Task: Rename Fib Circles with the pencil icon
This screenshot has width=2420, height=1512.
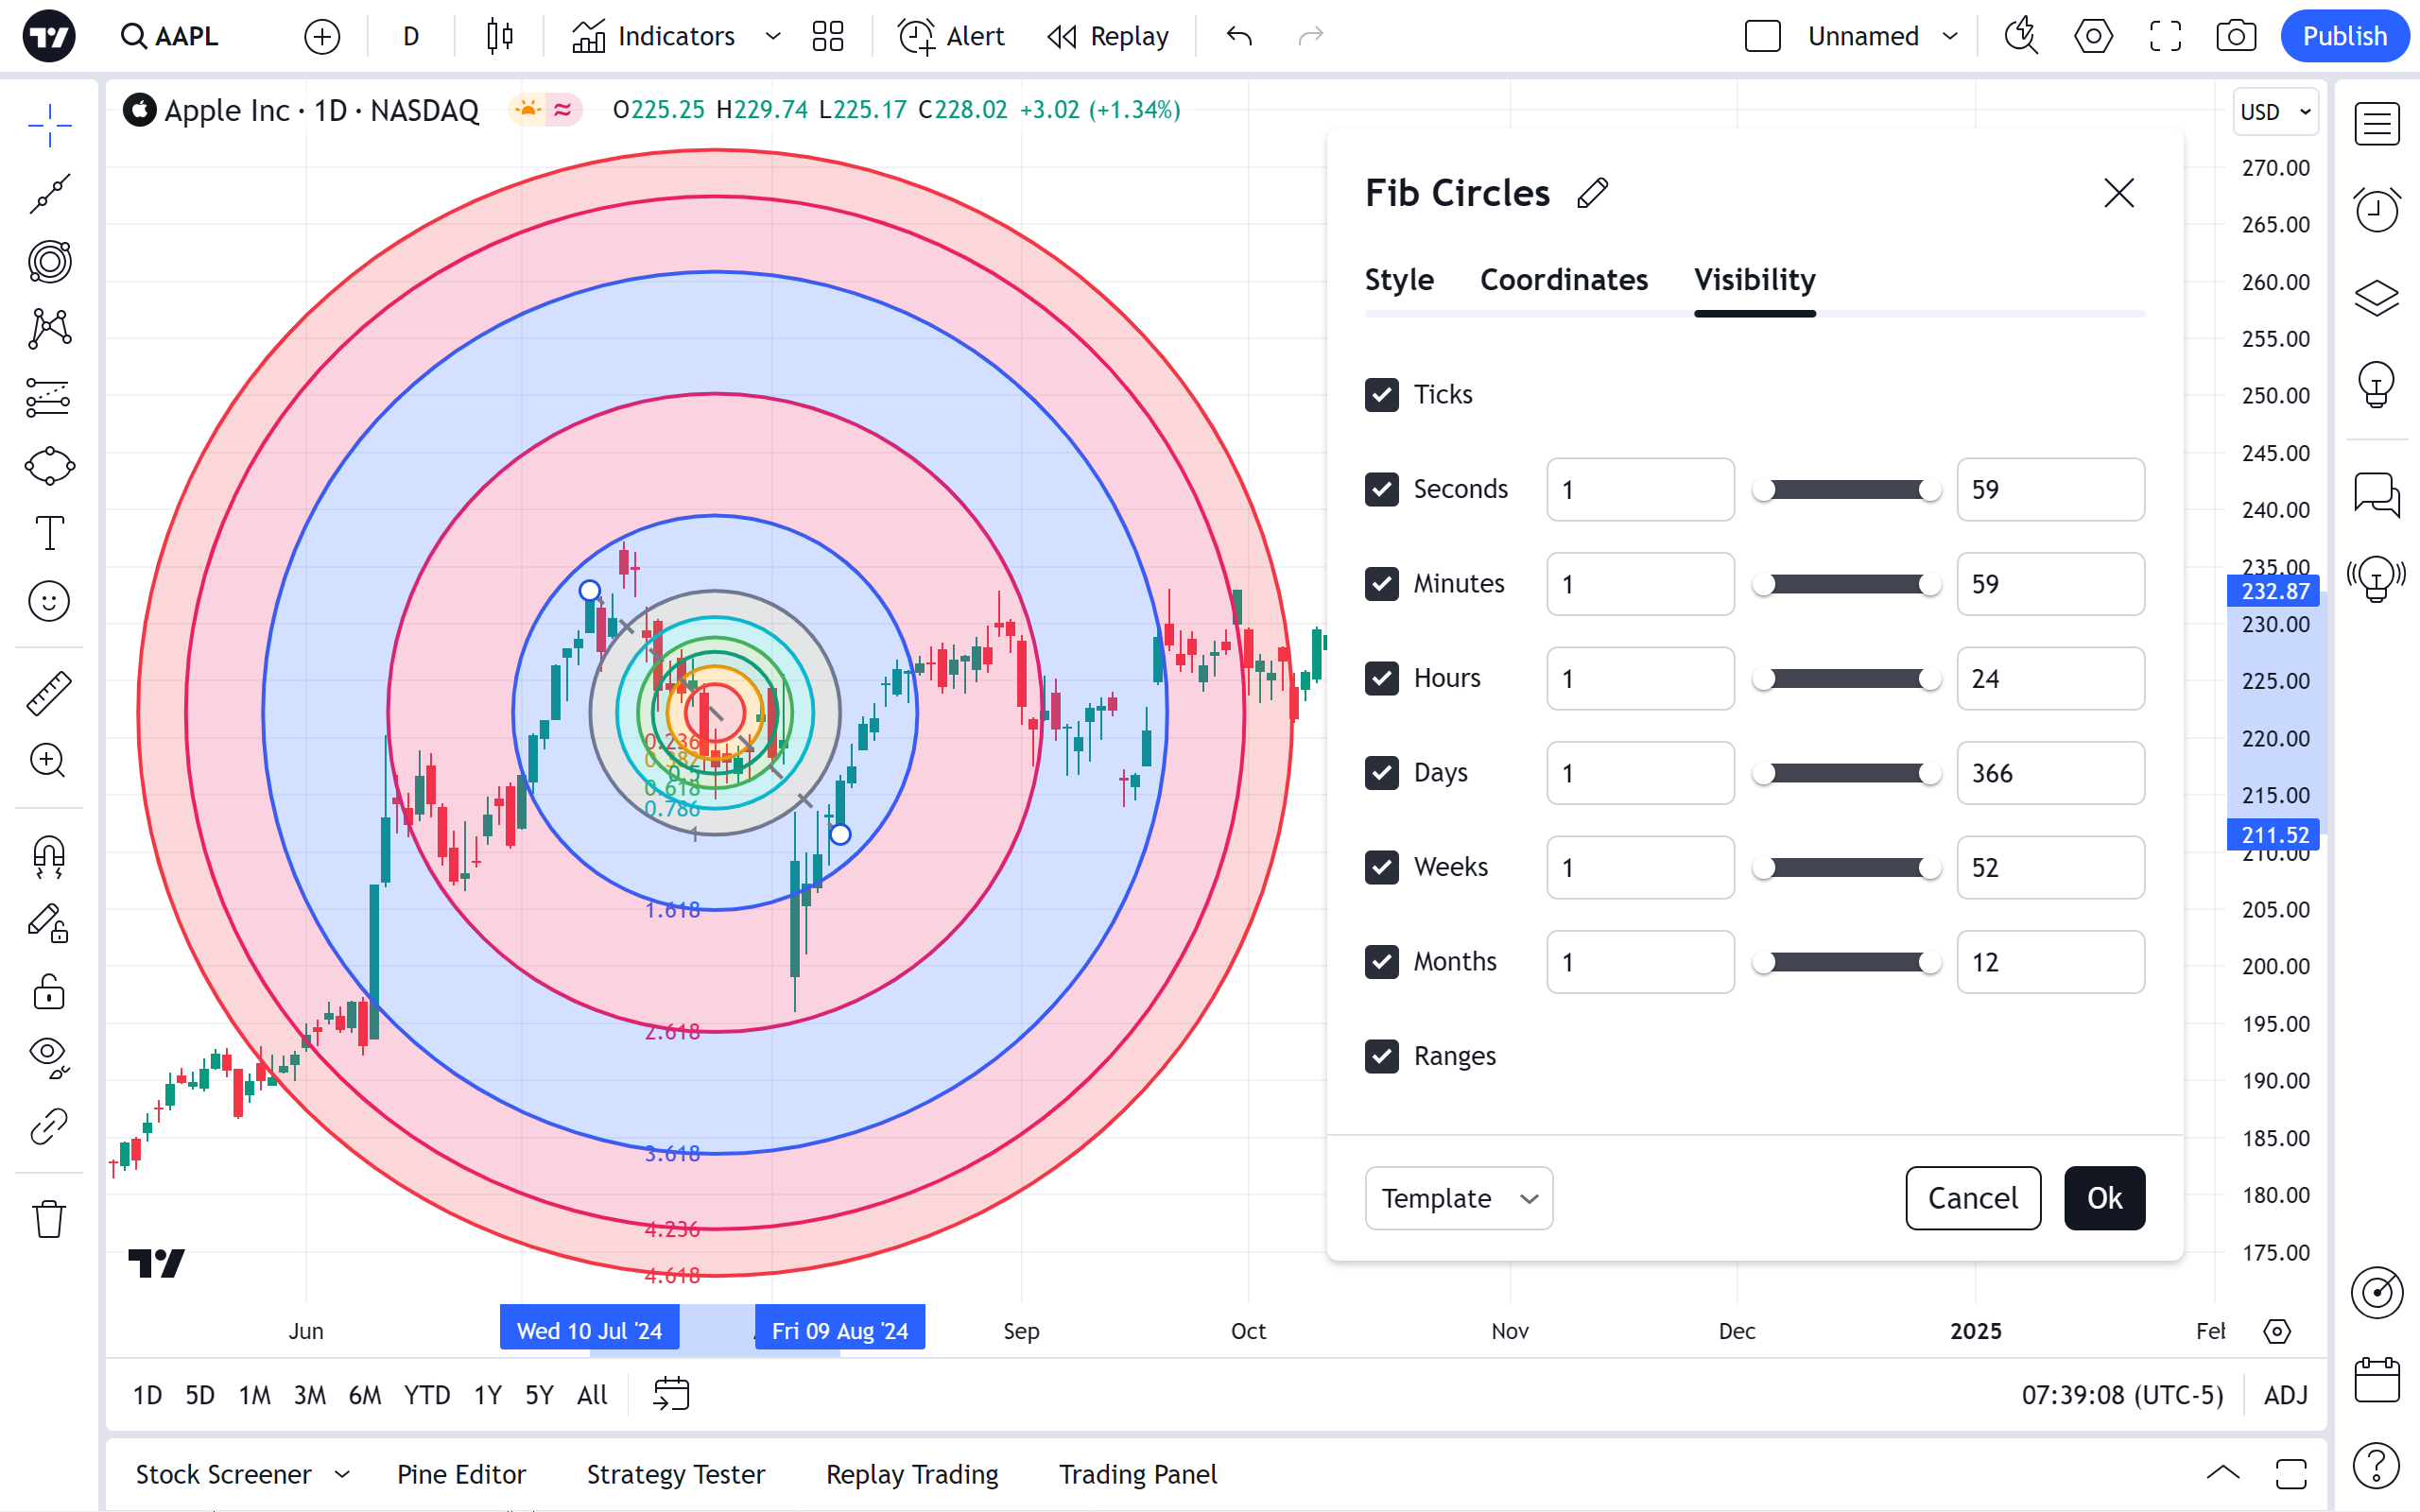Action: click(1592, 193)
